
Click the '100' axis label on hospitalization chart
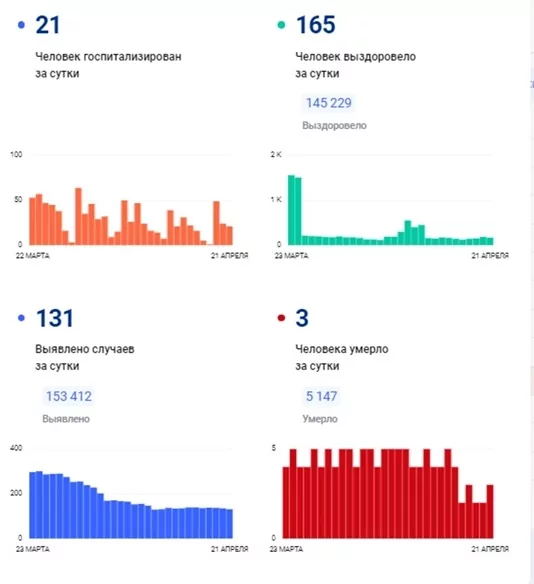16,154
